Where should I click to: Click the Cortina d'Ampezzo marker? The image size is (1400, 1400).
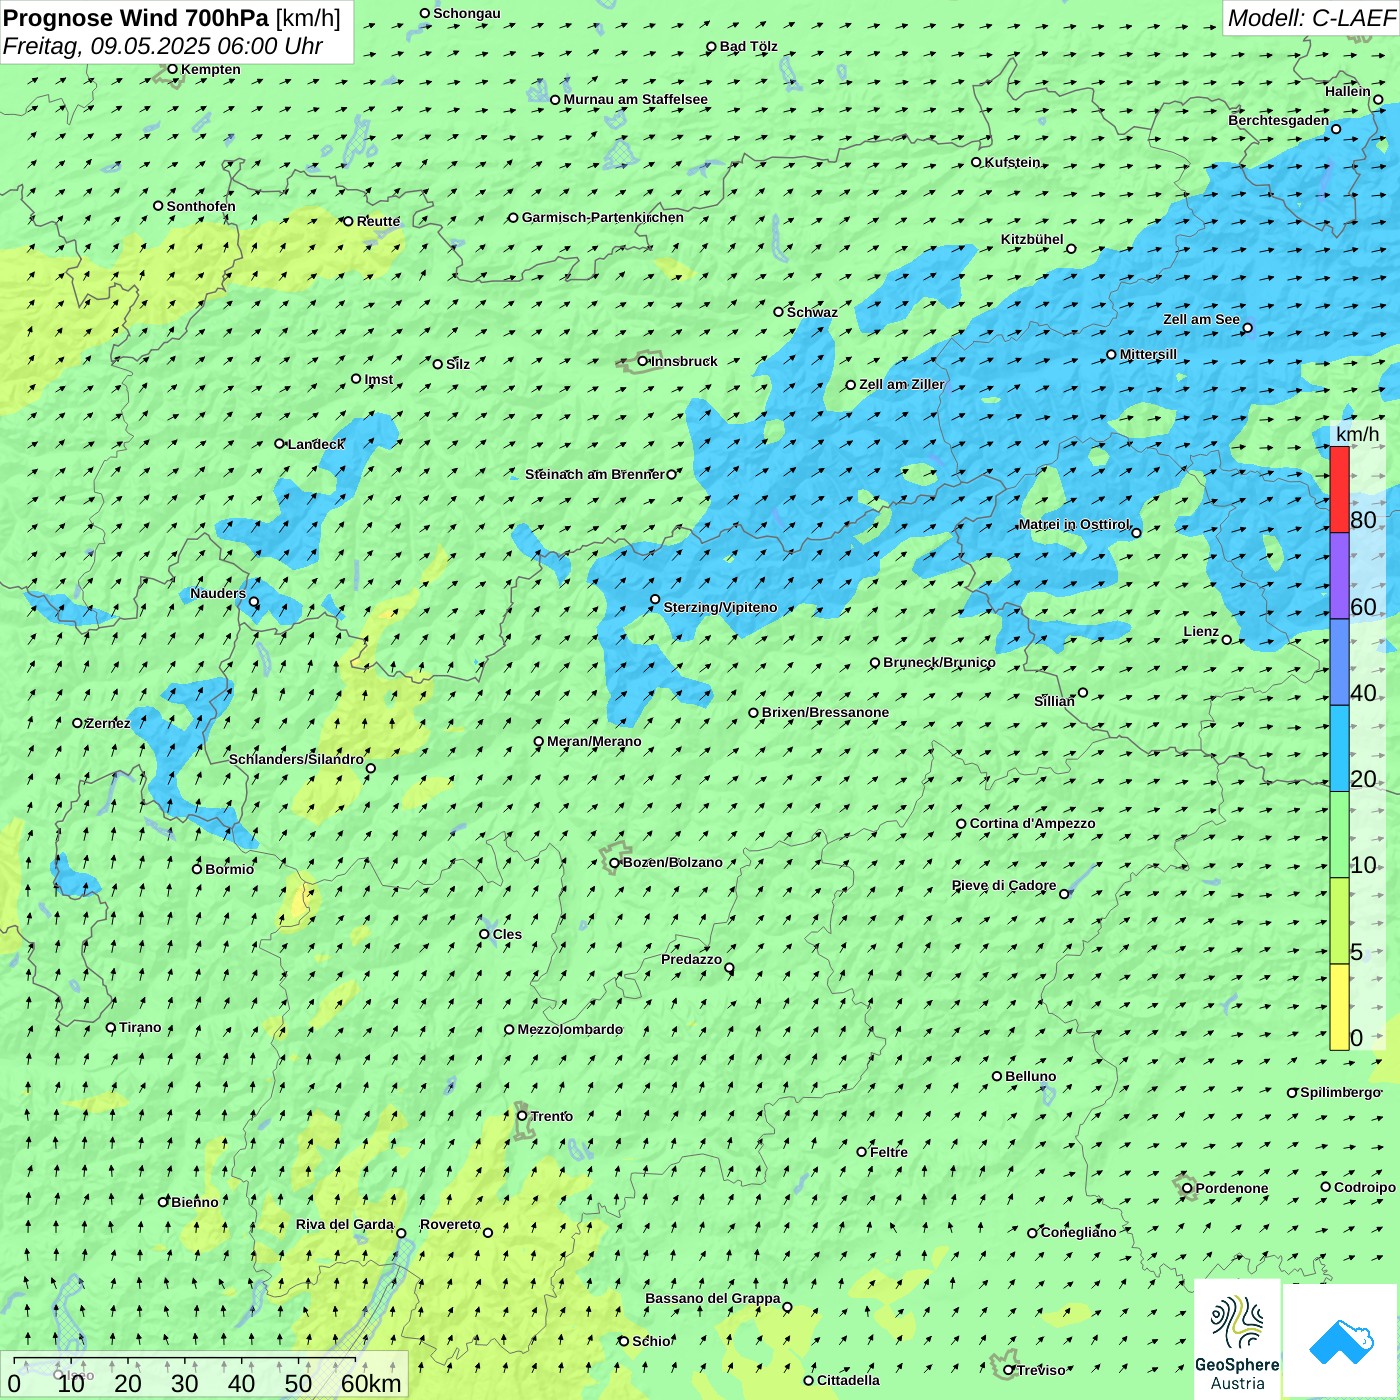pos(961,824)
